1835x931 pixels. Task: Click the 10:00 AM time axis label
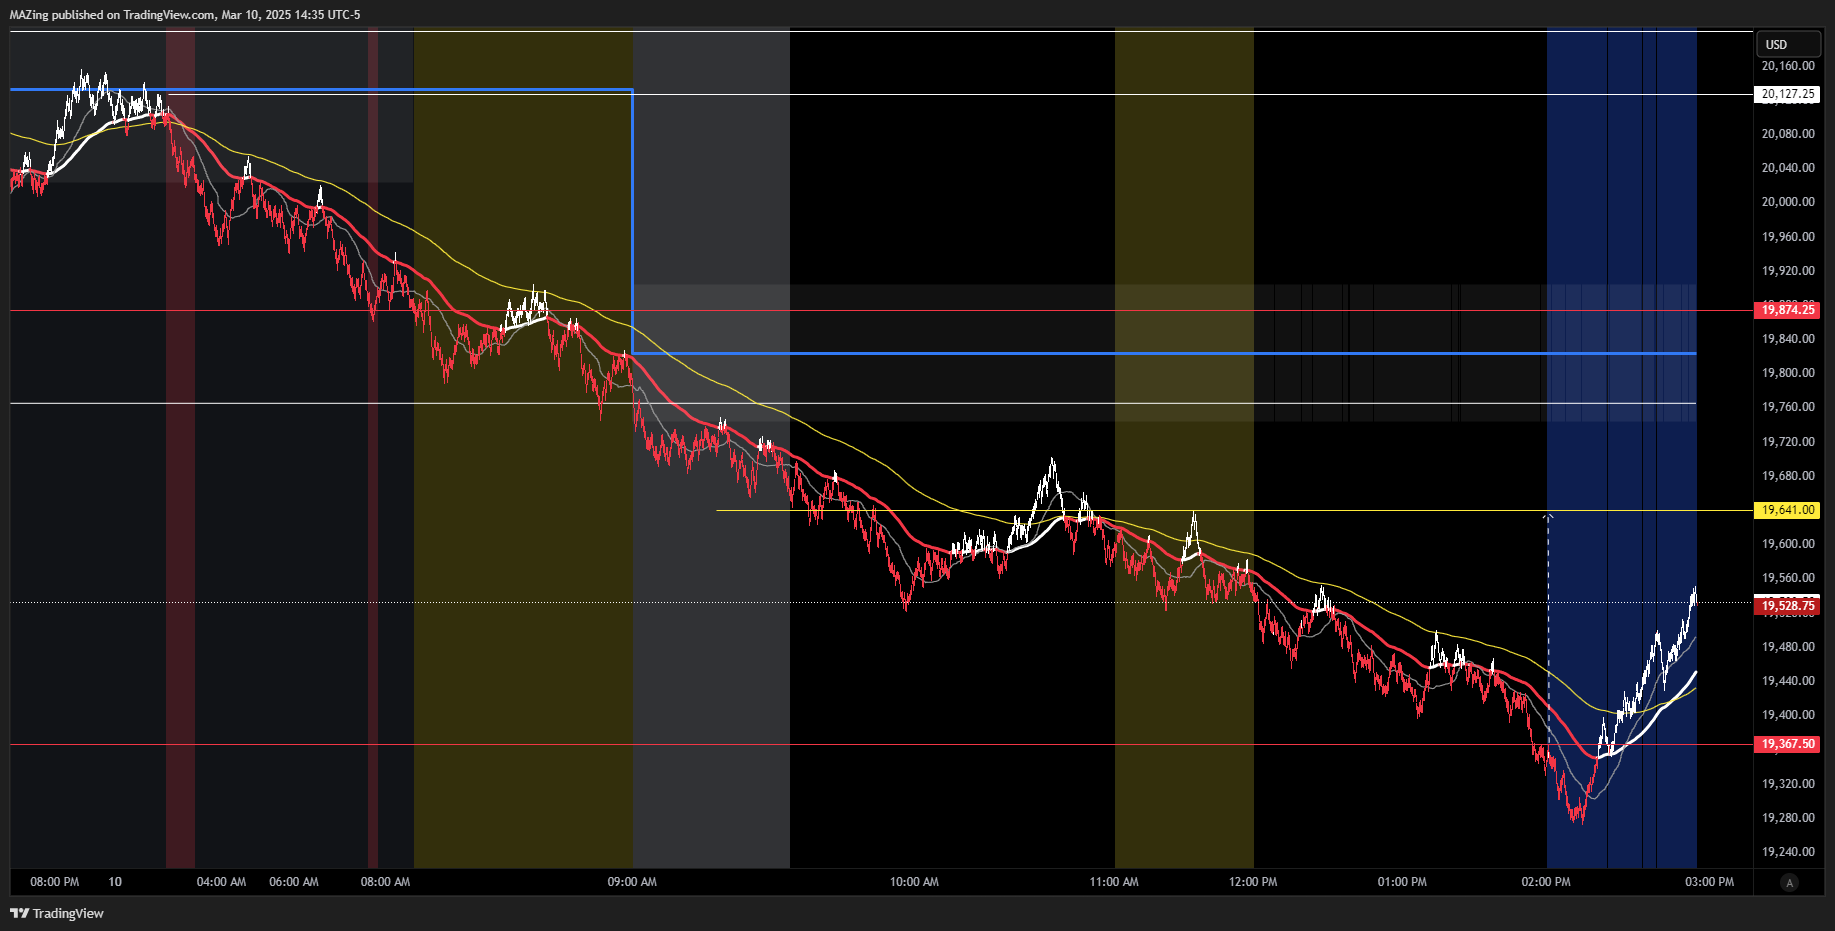(914, 882)
